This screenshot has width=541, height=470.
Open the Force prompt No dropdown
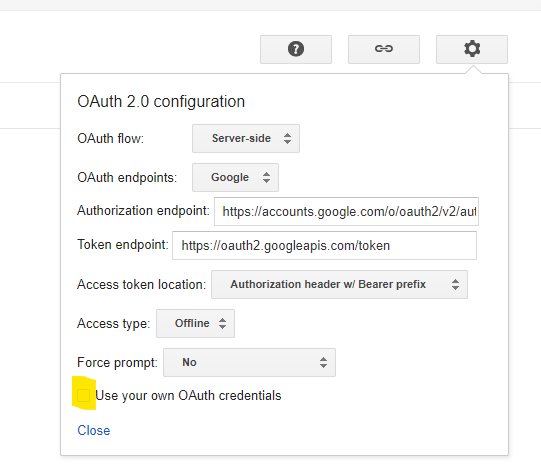click(249, 362)
